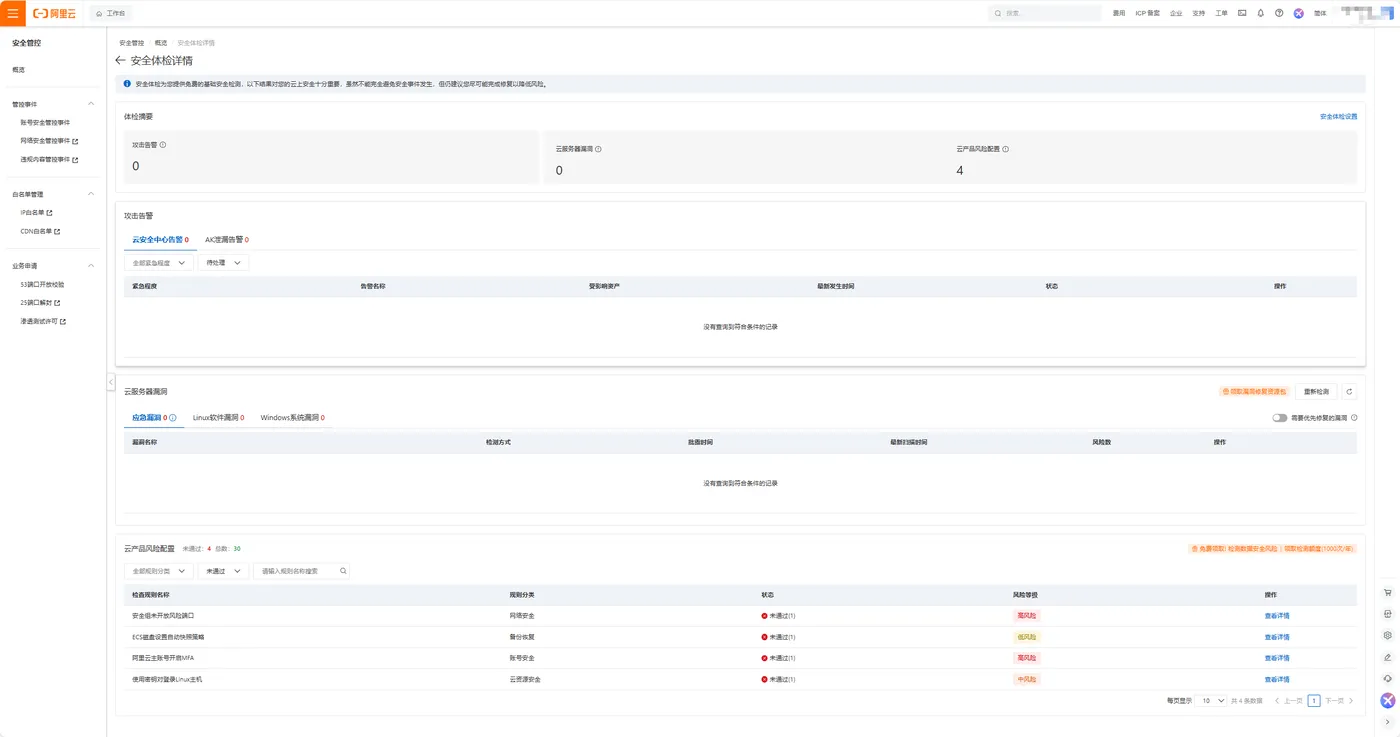Collapse the 业务申请 sidebar group
The width and height of the screenshot is (1400, 737).
point(91,266)
